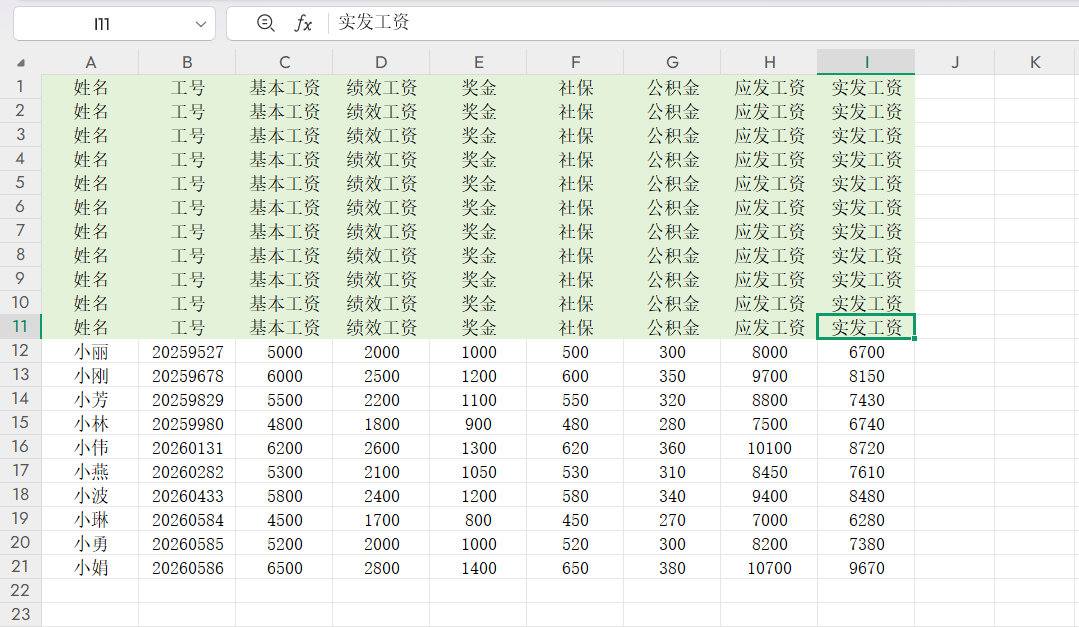This screenshot has width=1079, height=627.
Task: Click the 公积金 header cell in row 1
Action: point(672,88)
